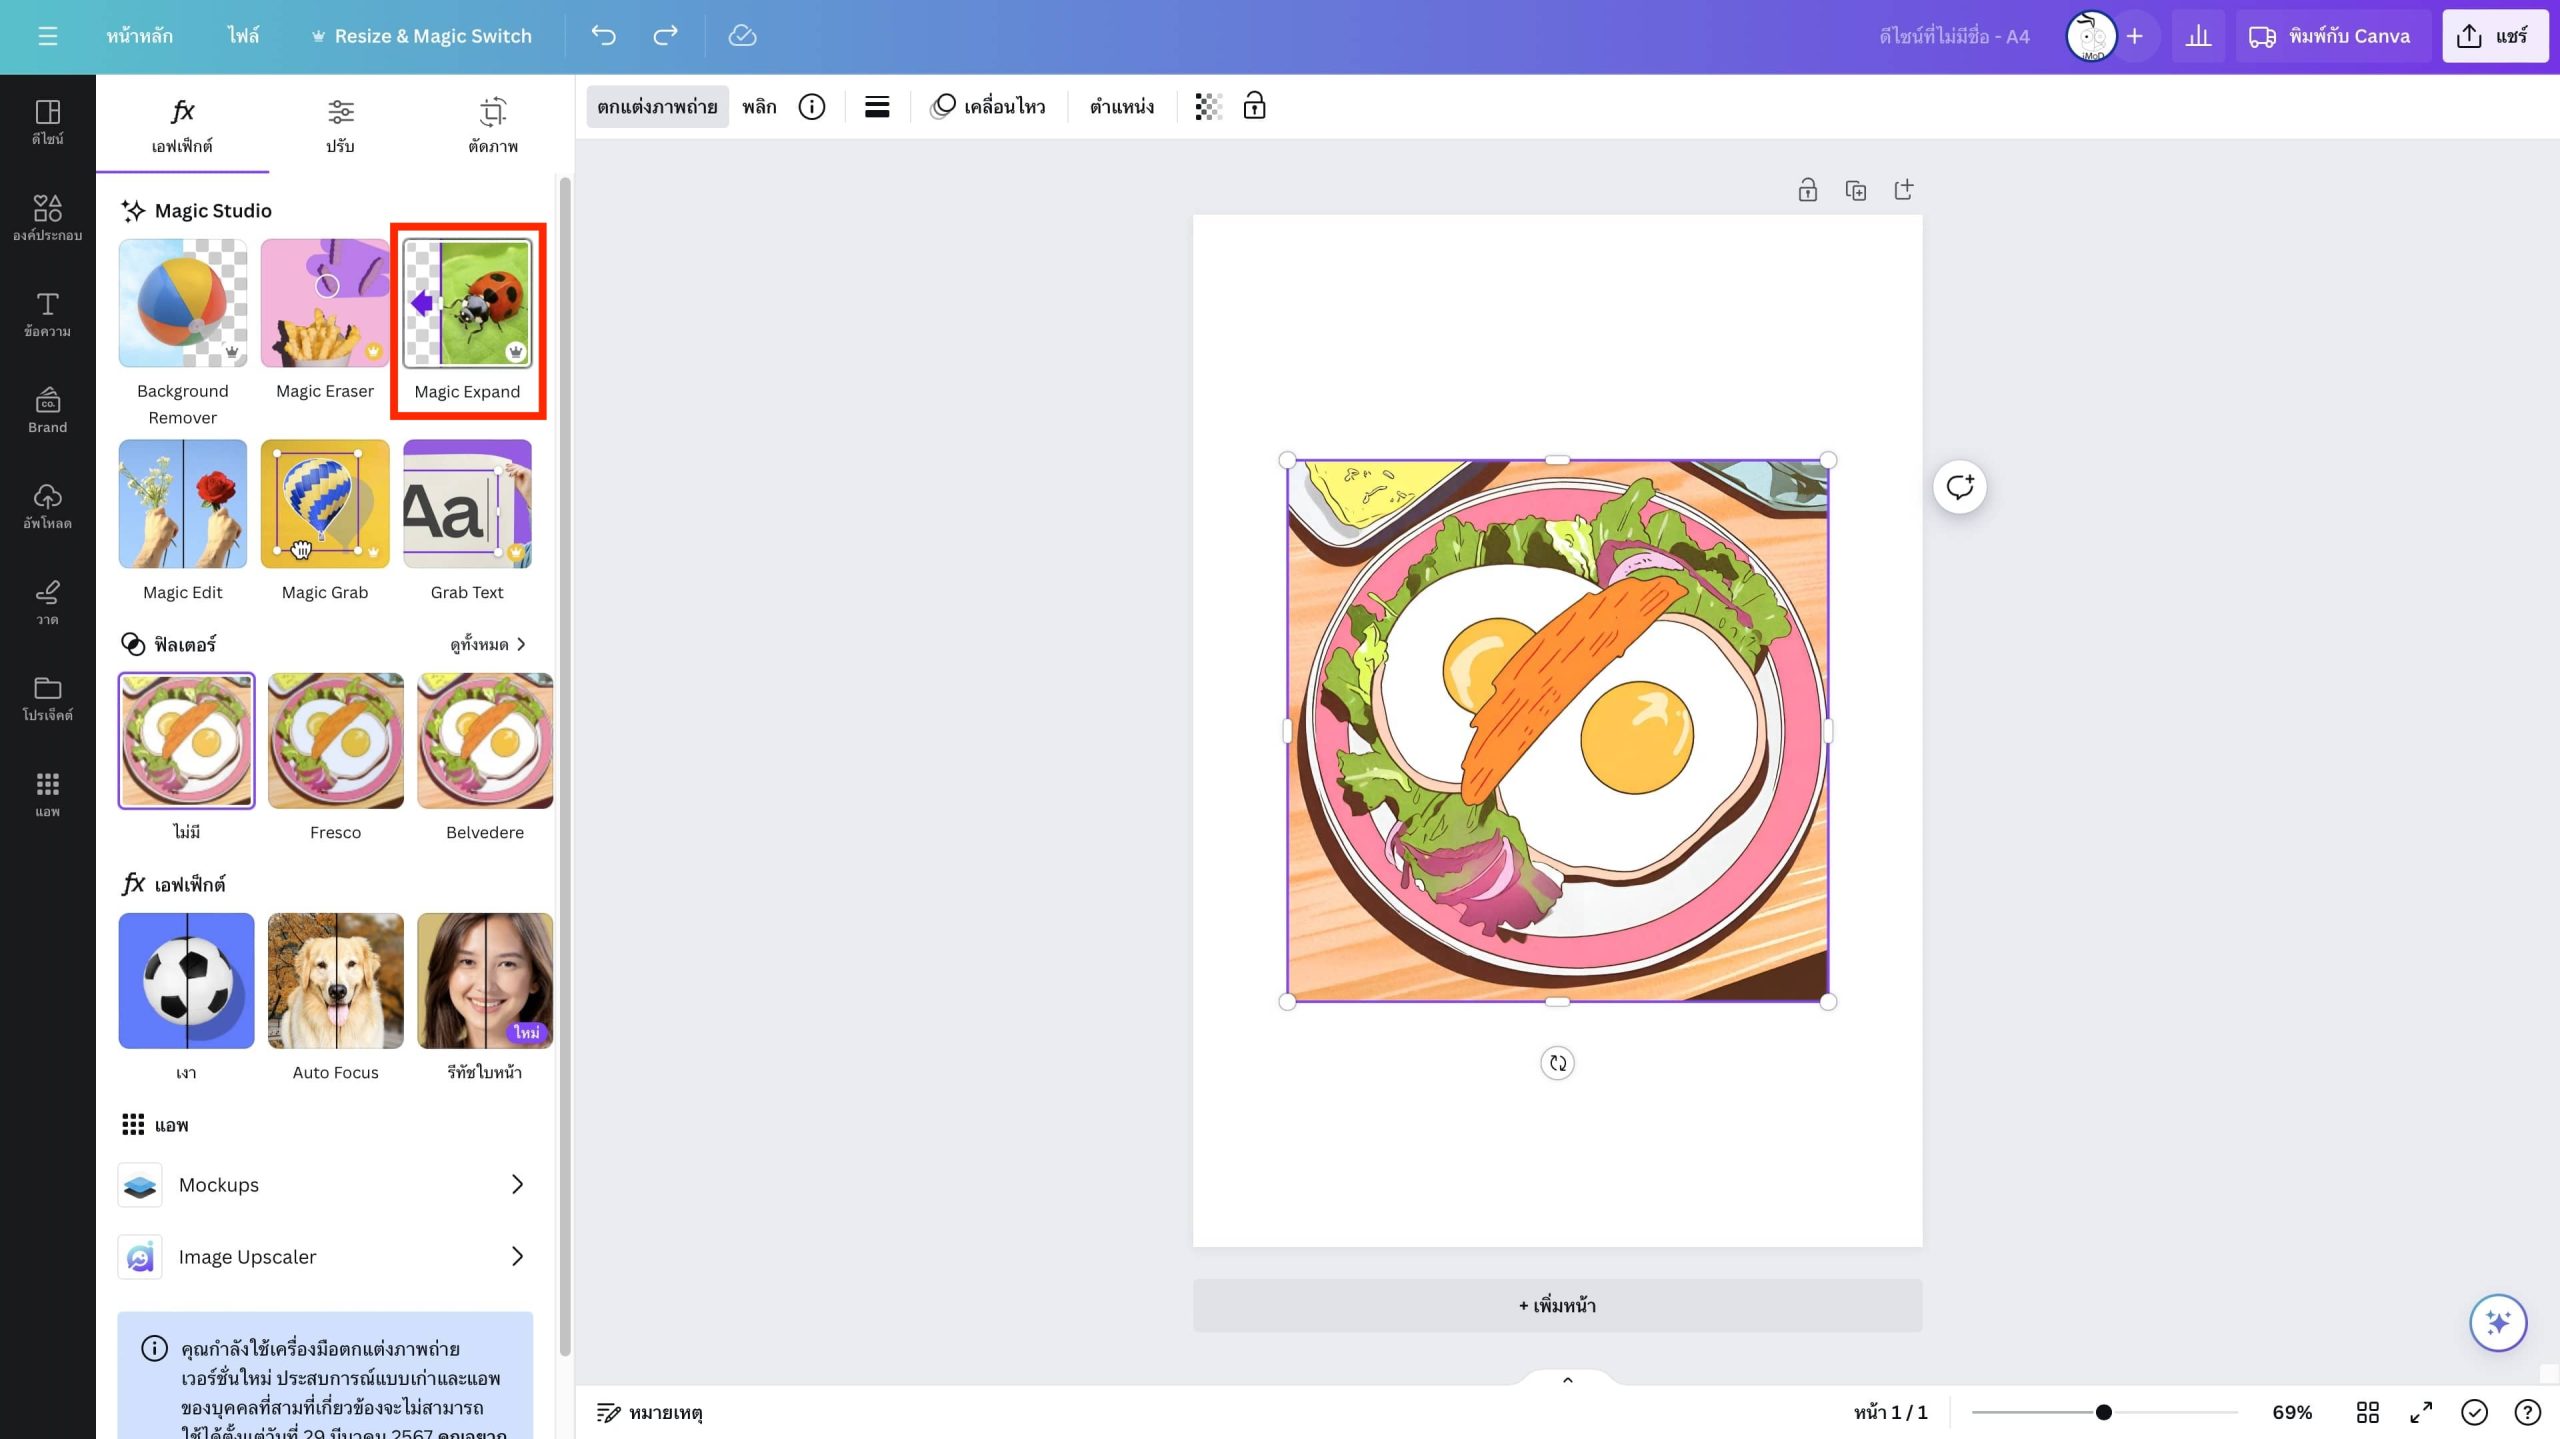Open the Draw tool in sidebar

pos(47,601)
